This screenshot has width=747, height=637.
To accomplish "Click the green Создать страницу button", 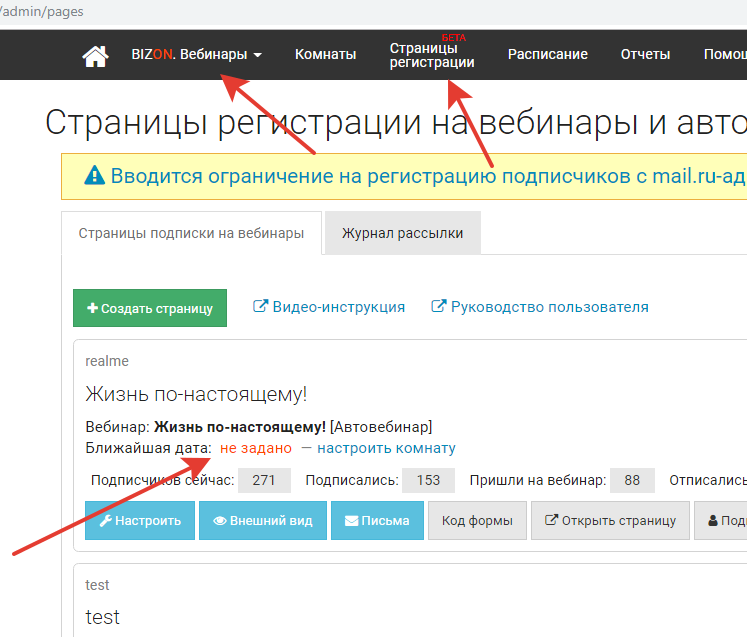I will point(150,308).
